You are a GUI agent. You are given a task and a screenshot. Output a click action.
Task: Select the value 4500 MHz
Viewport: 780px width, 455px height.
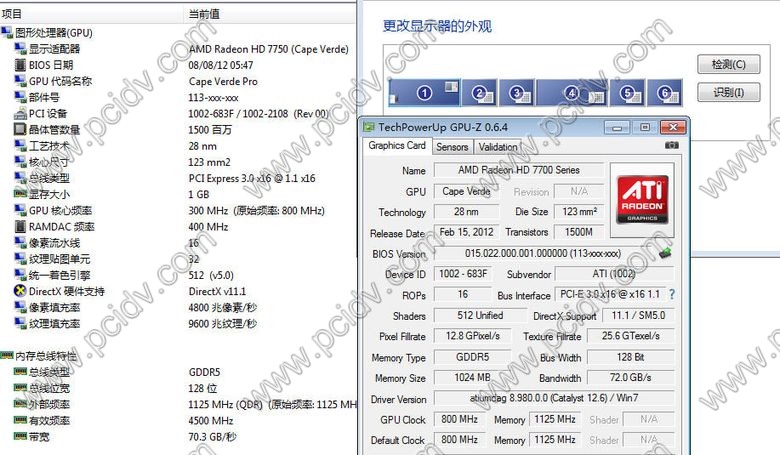[x=211, y=421]
